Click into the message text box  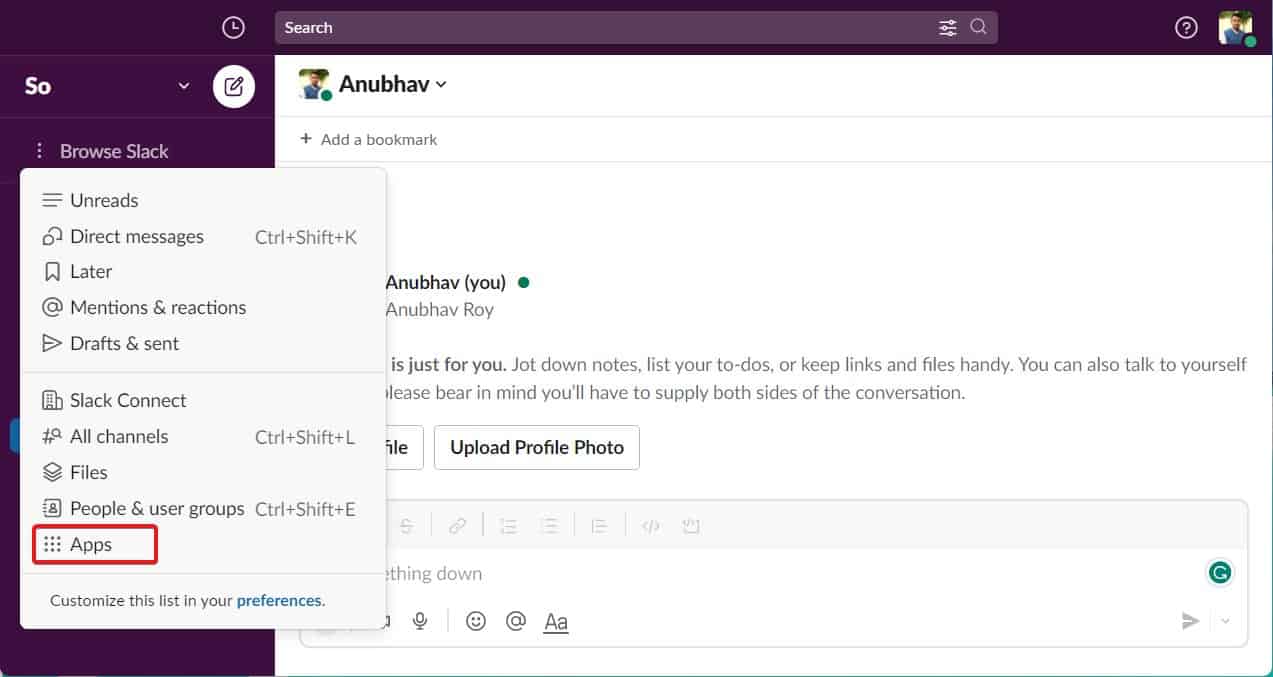[x=774, y=574]
